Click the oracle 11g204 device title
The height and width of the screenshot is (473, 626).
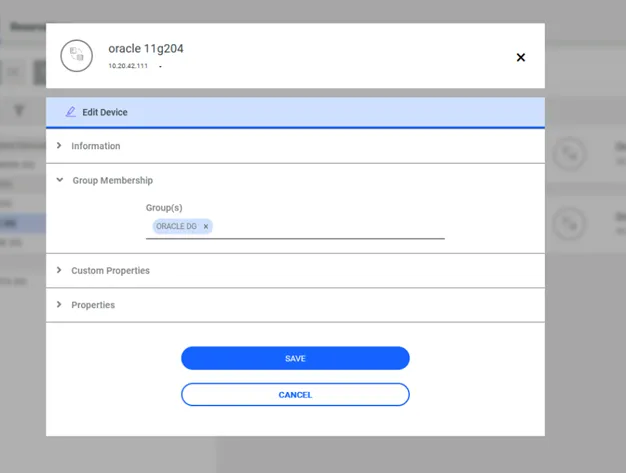click(146, 49)
